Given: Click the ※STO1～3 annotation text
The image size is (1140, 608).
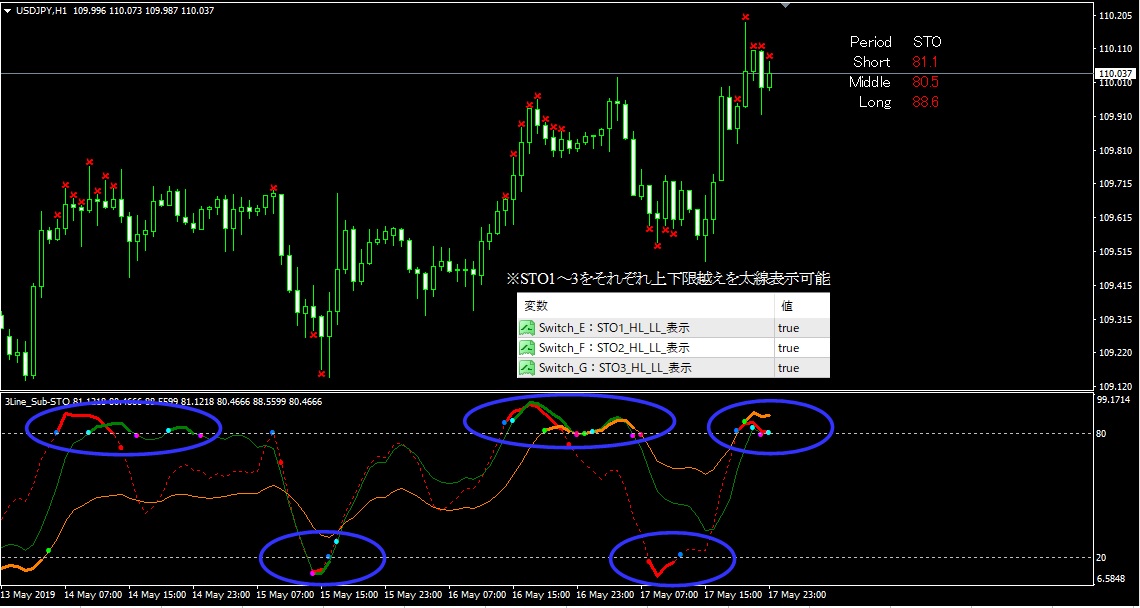Looking at the screenshot, I should tap(668, 278).
